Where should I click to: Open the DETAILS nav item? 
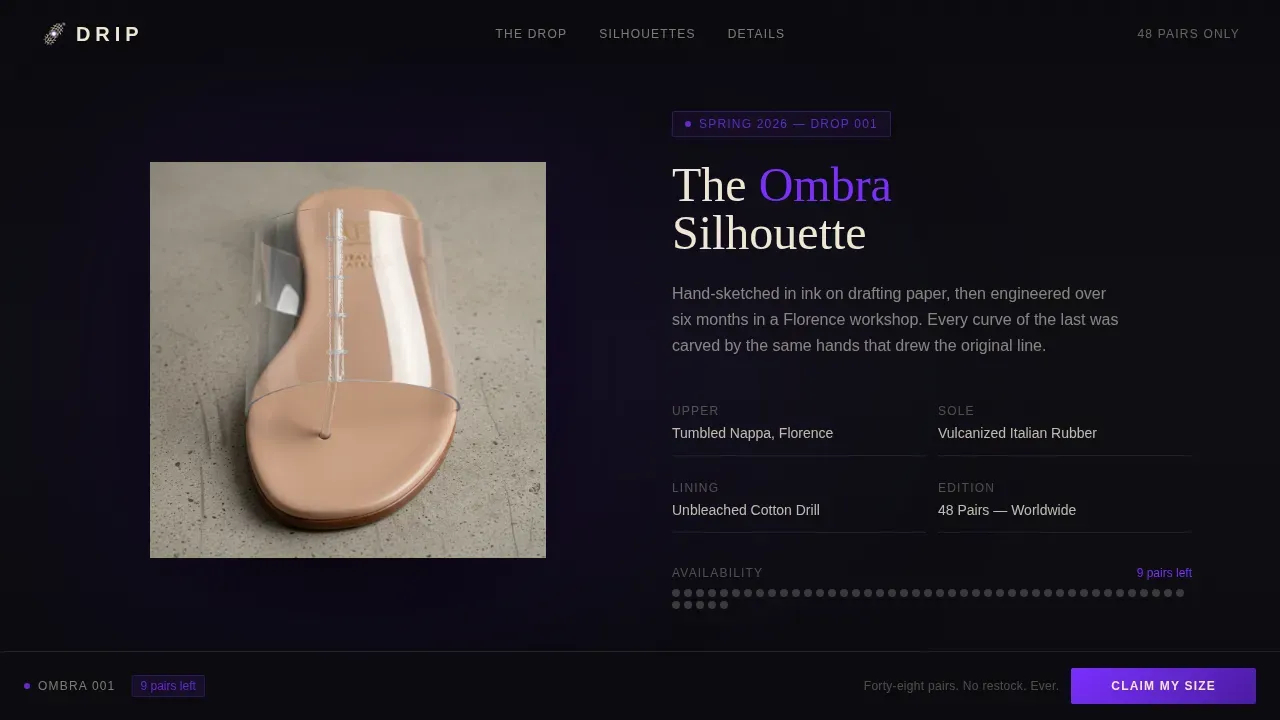(756, 34)
